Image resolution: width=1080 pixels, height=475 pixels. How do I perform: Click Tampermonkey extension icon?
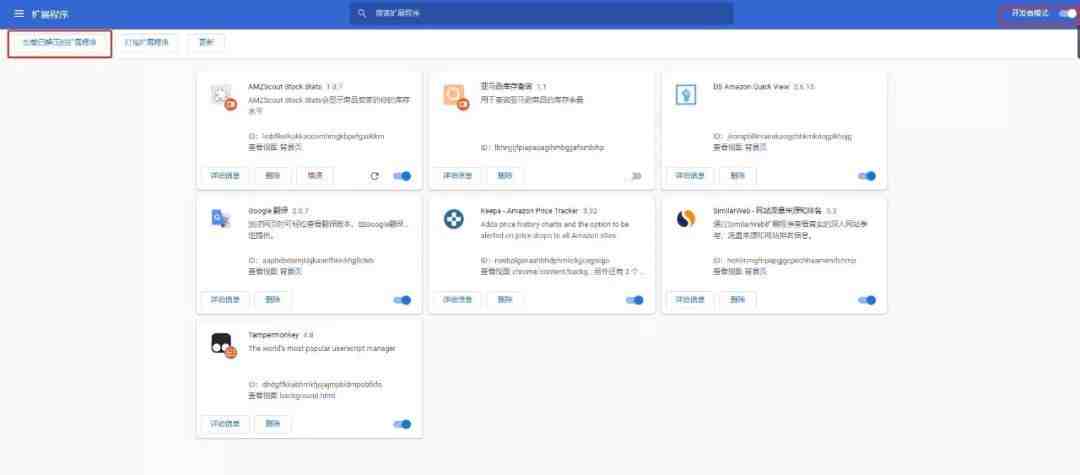tap(223, 344)
